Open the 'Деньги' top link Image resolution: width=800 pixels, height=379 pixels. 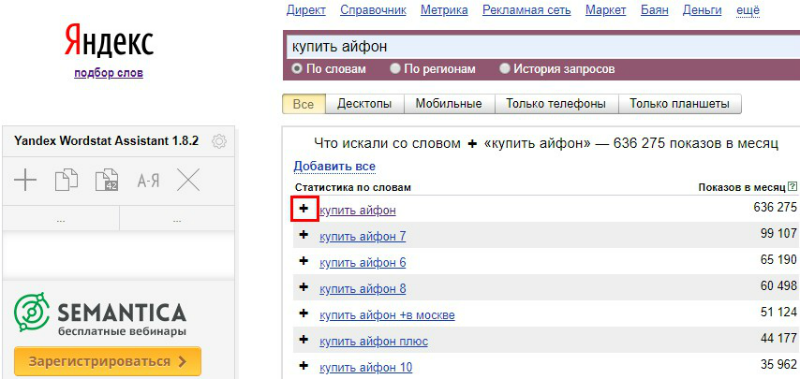click(702, 10)
